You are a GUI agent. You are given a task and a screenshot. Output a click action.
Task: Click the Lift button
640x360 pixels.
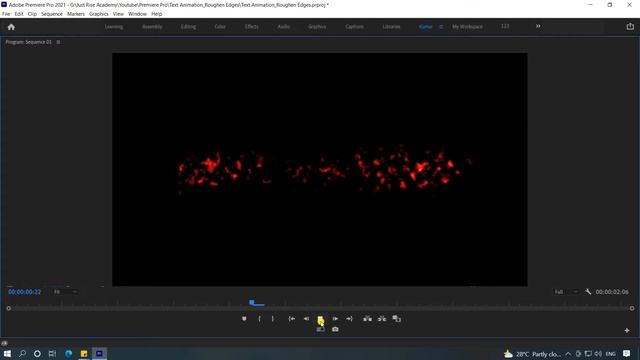367,319
